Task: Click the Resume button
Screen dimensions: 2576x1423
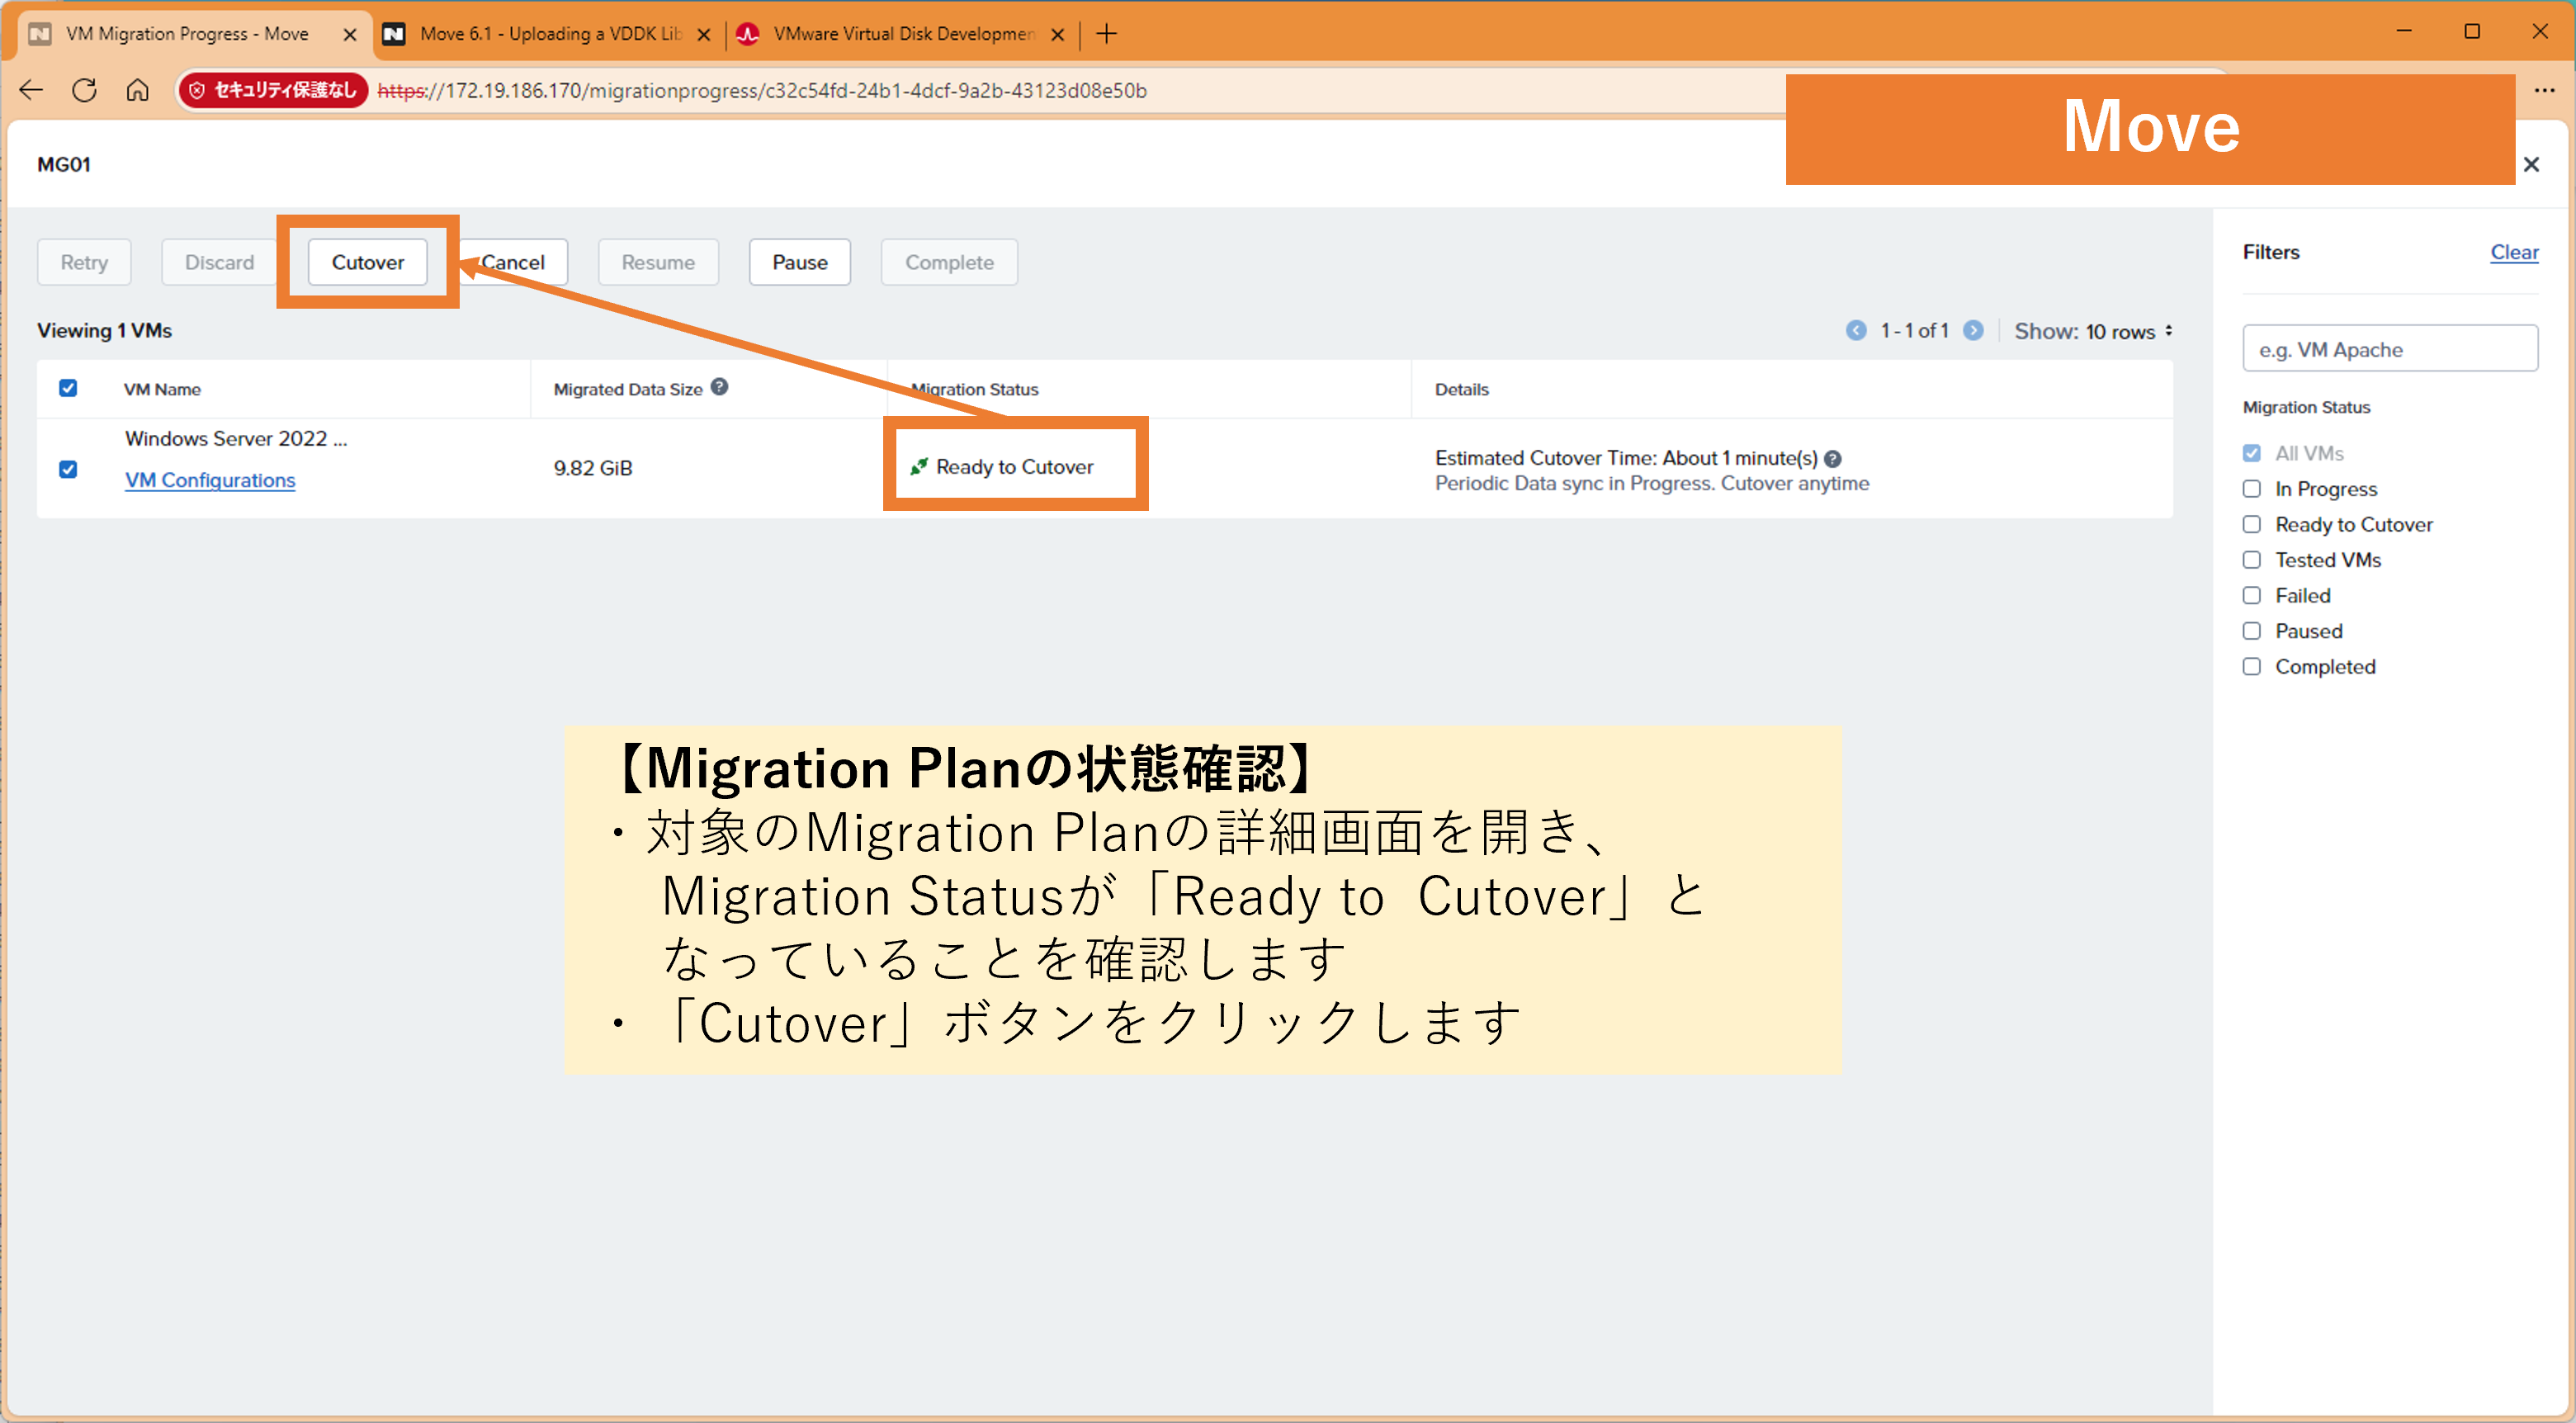Action: 658,262
